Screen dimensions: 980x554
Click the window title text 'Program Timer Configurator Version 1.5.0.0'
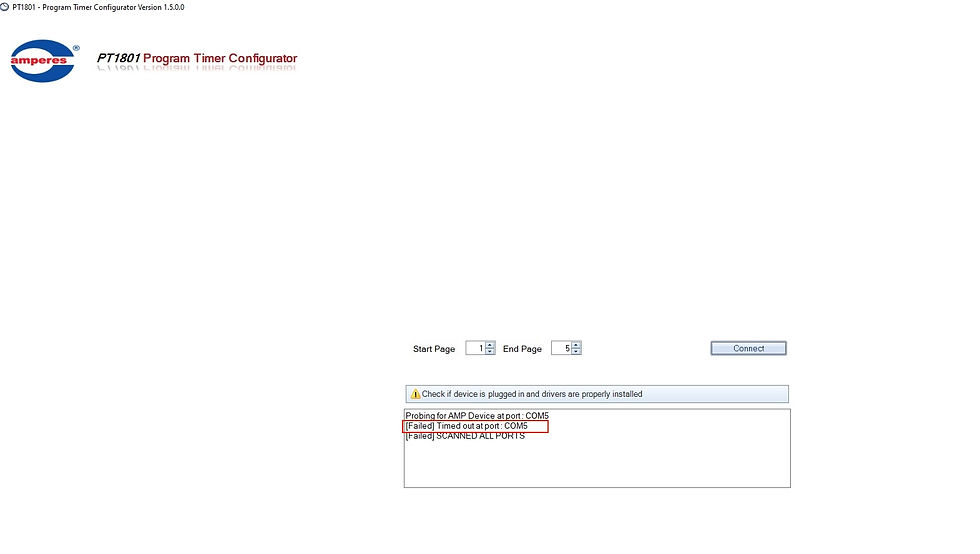click(113, 8)
